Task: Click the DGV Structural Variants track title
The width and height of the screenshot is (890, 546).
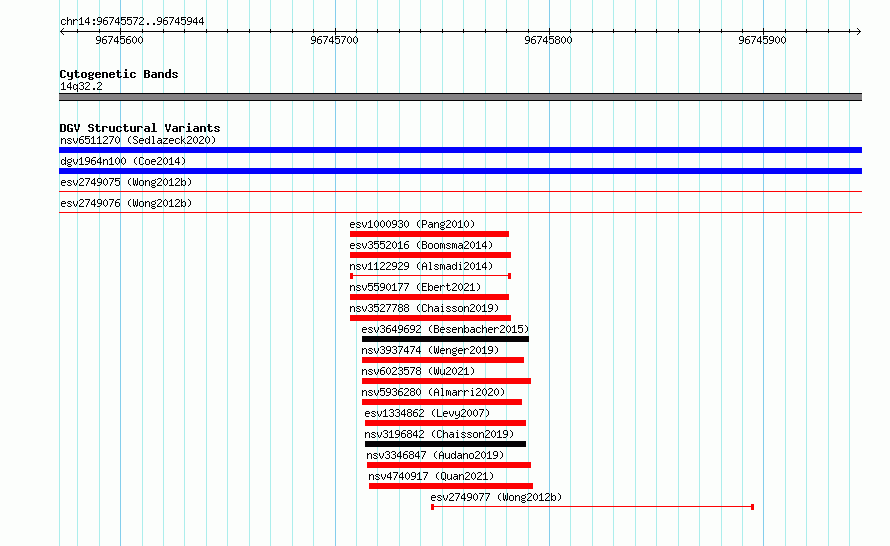Action: coord(140,128)
